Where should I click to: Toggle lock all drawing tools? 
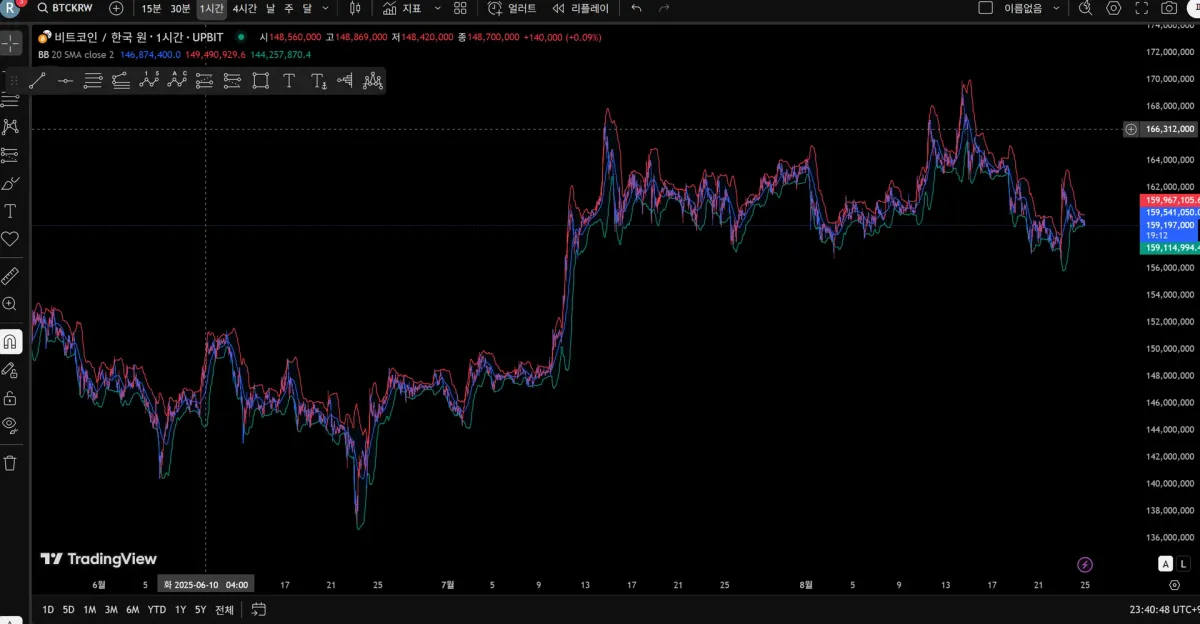click(10, 398)
